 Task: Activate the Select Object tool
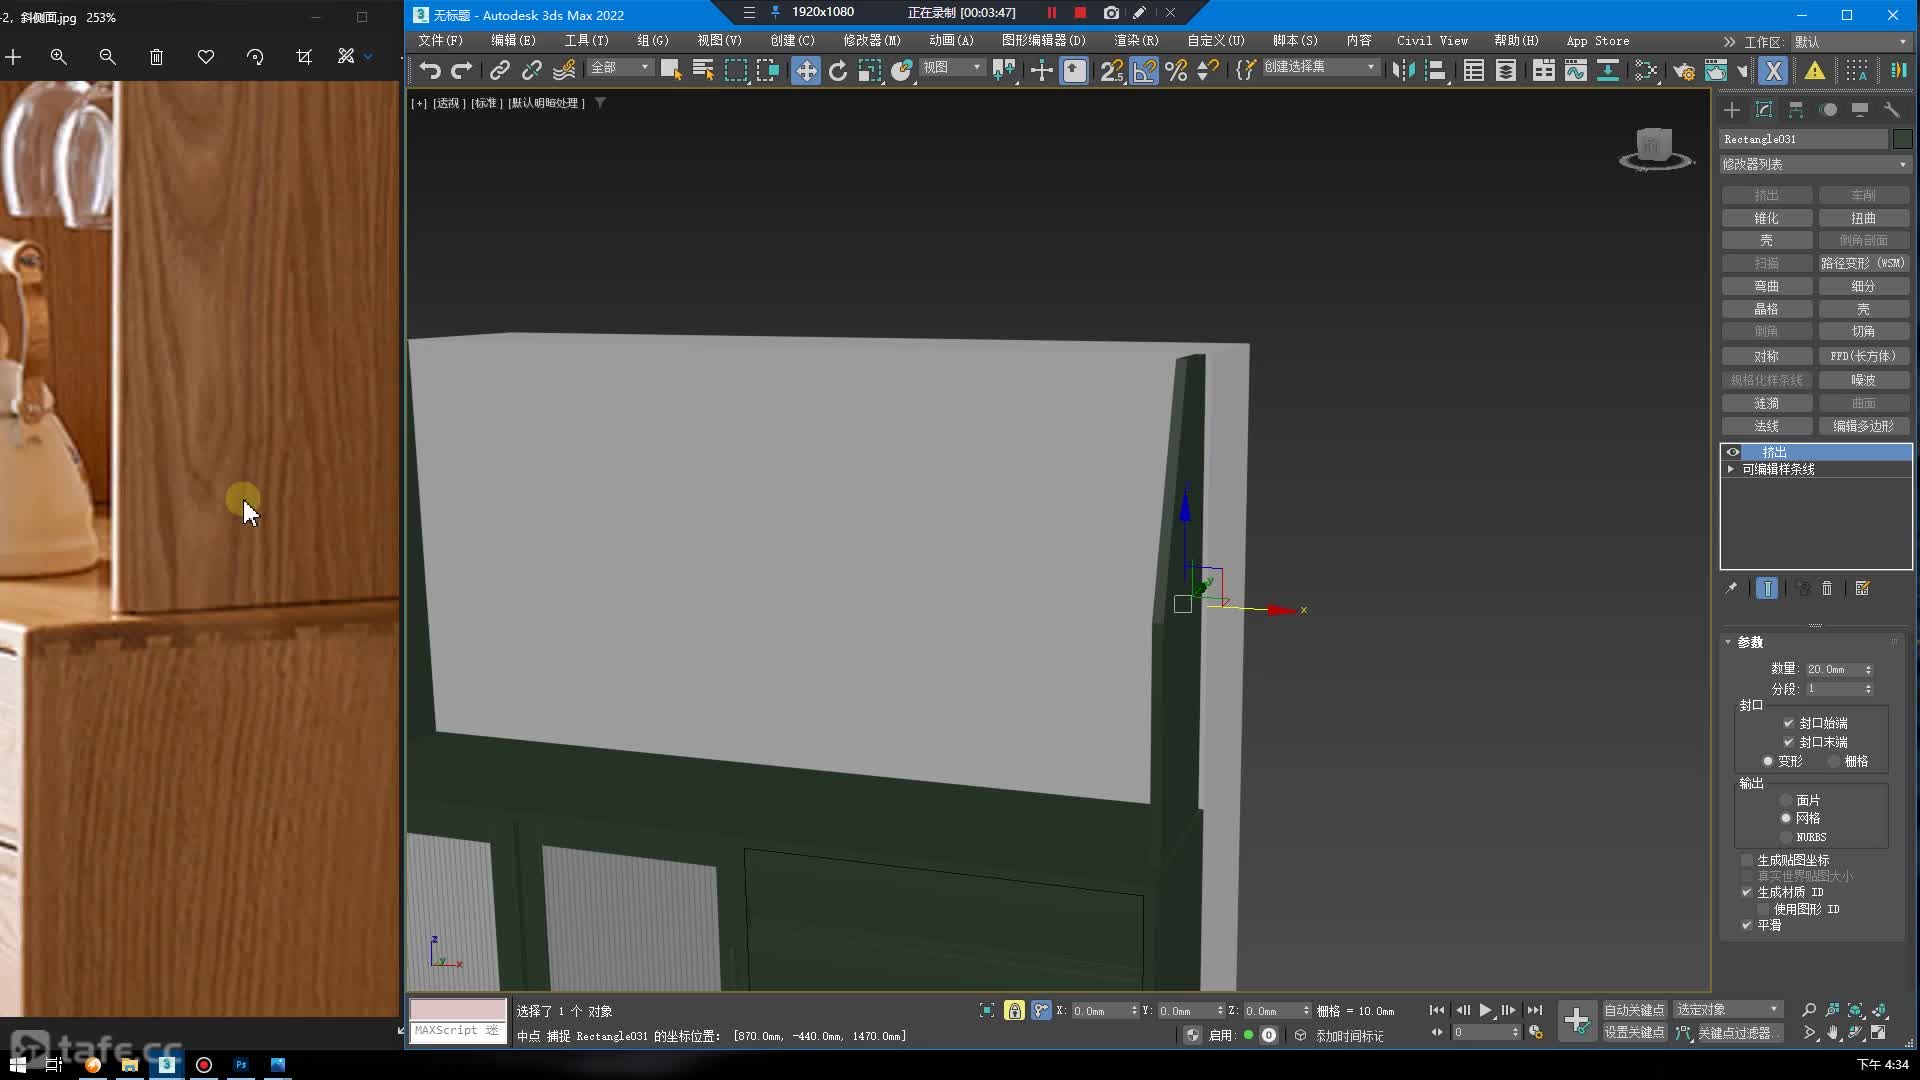point(671,70)
